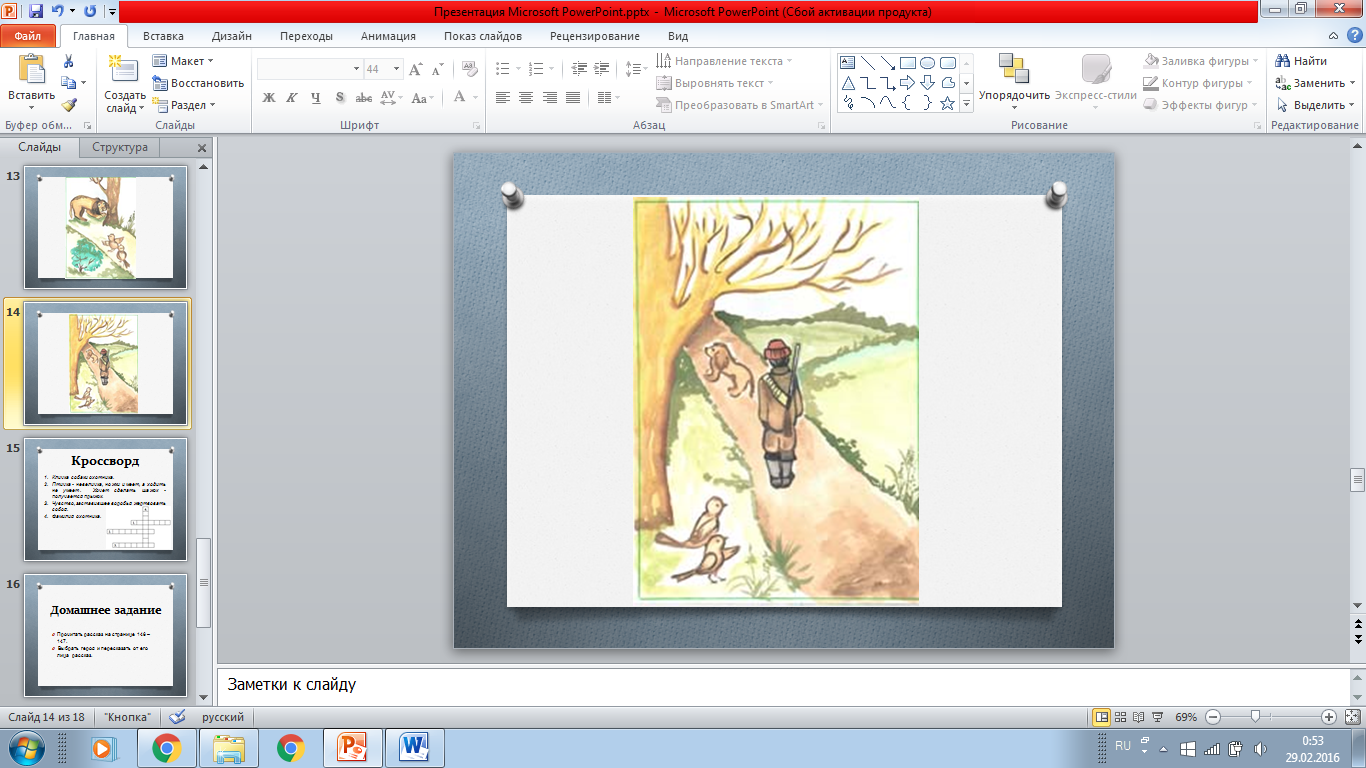Toggle bold formatting (Ж)

click(269, 98)
